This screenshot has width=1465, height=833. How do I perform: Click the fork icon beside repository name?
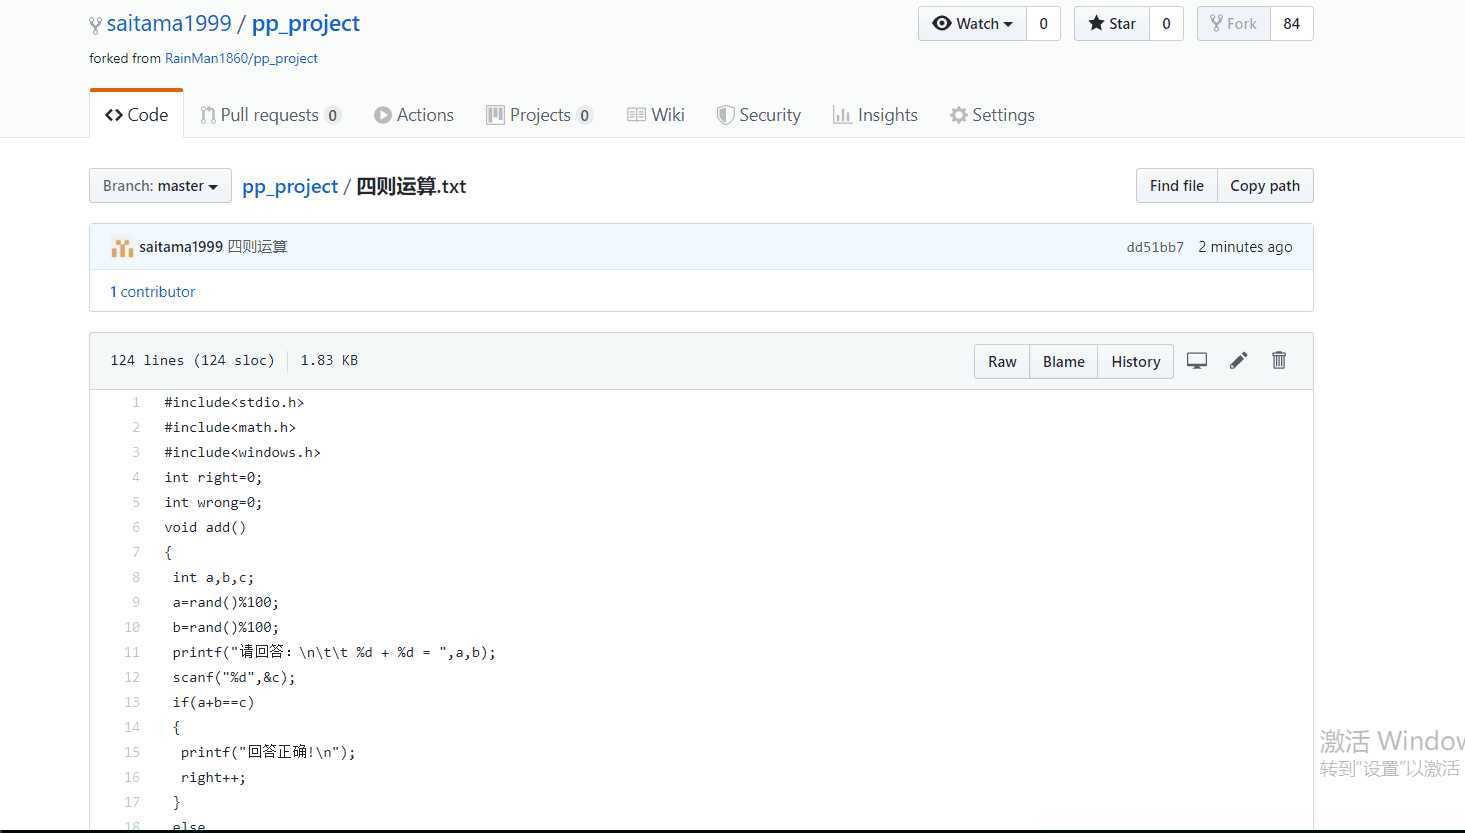coord(95,25)
